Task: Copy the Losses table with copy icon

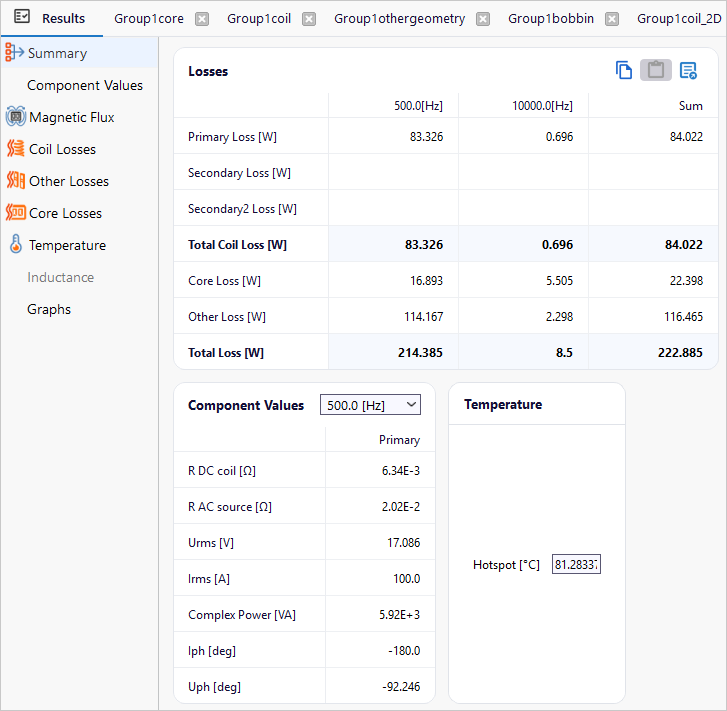Action: pyautogui.click(x=624, y=70)
